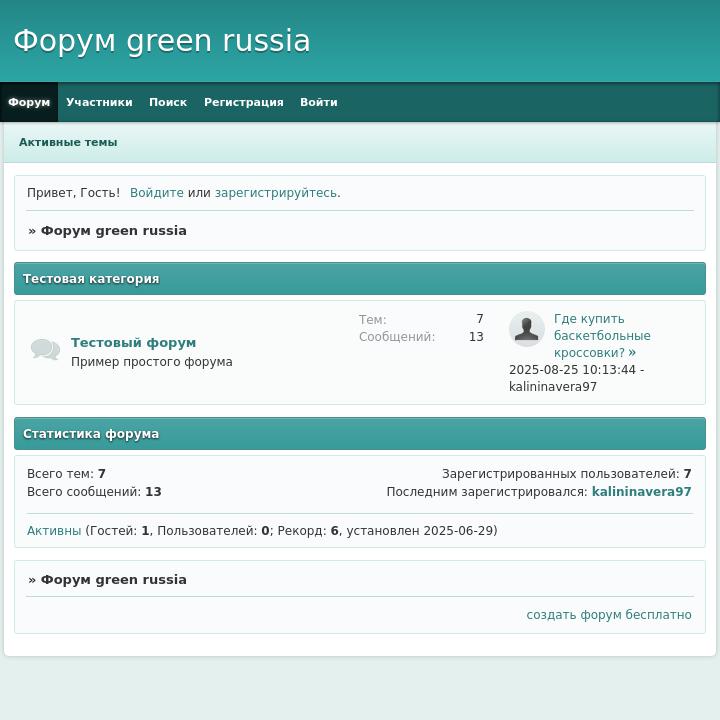Click the large Форум green russia site title
Viewport: 720px width, 720px height.
(162, 41)
